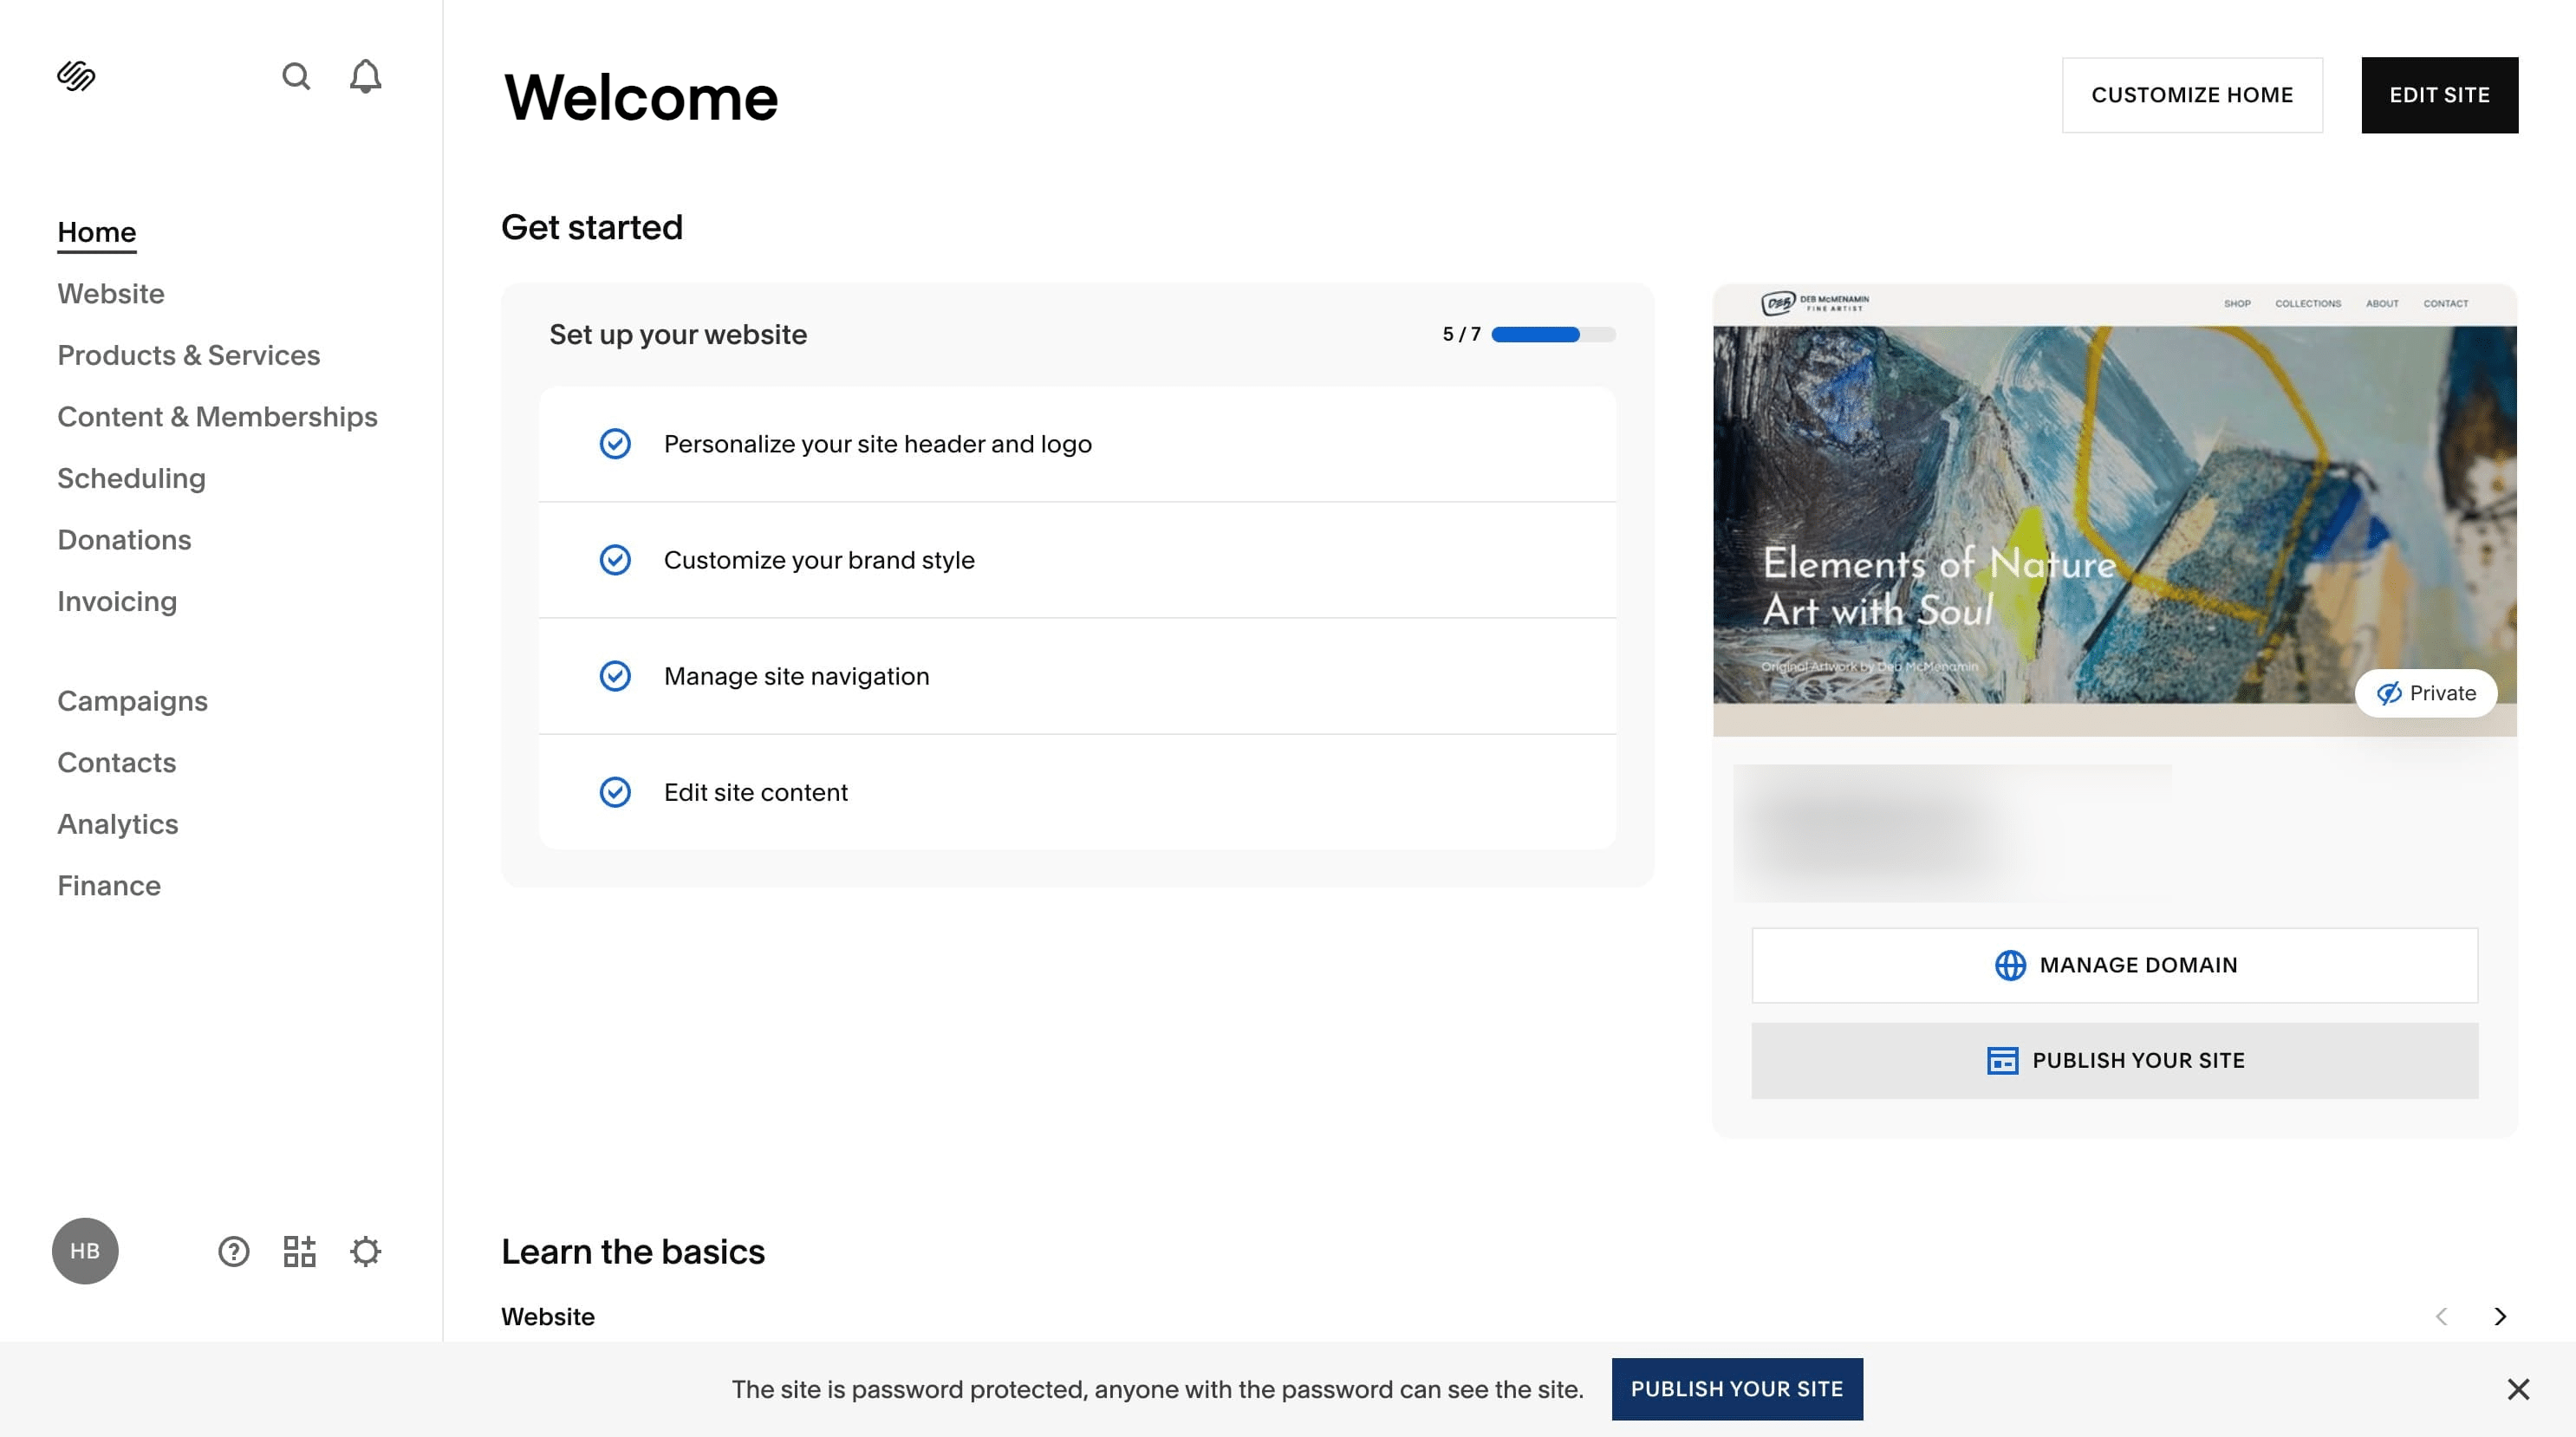Open the HB account avatar
The width and height of the screenshot is (2576, 1437).
(85, 1251)
